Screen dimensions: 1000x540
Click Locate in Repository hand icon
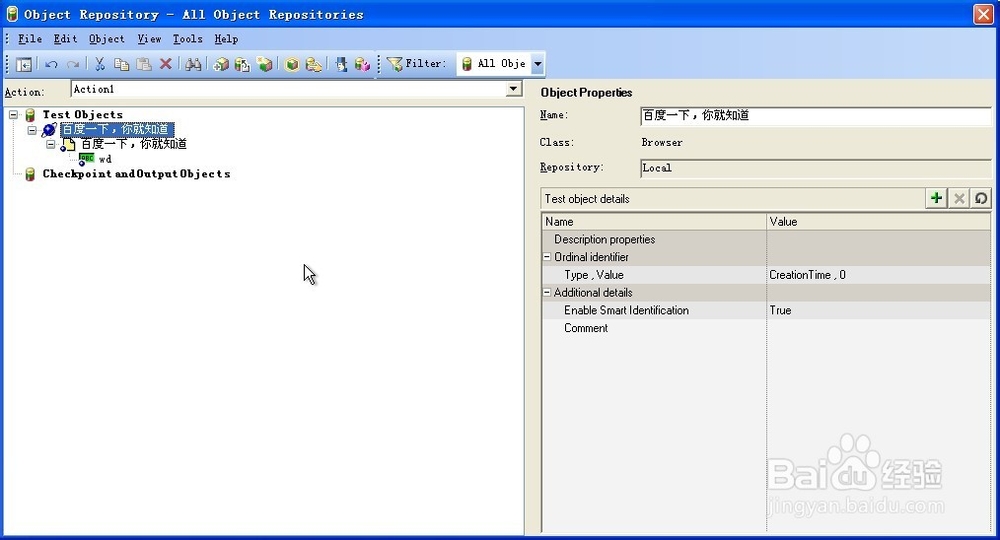pyautogui.click(x=314, y=64)
